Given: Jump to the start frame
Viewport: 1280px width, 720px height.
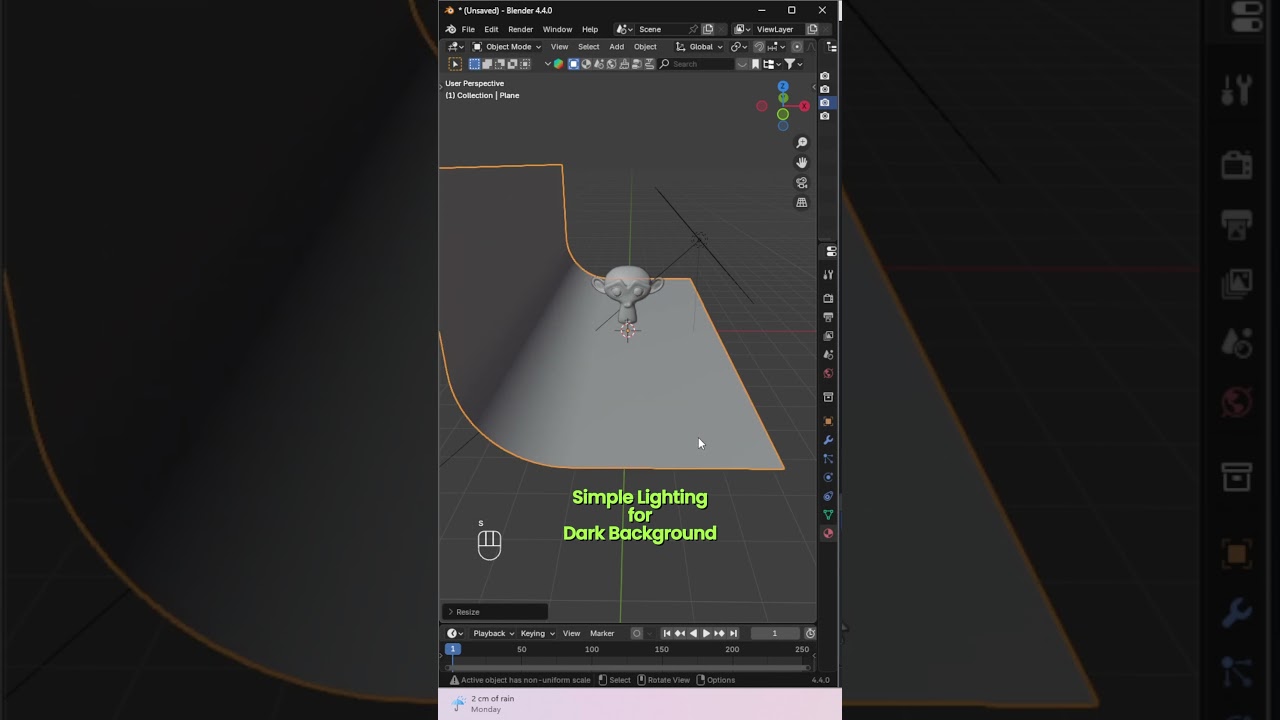Looking at the screenshot, I should click(667, 633).
